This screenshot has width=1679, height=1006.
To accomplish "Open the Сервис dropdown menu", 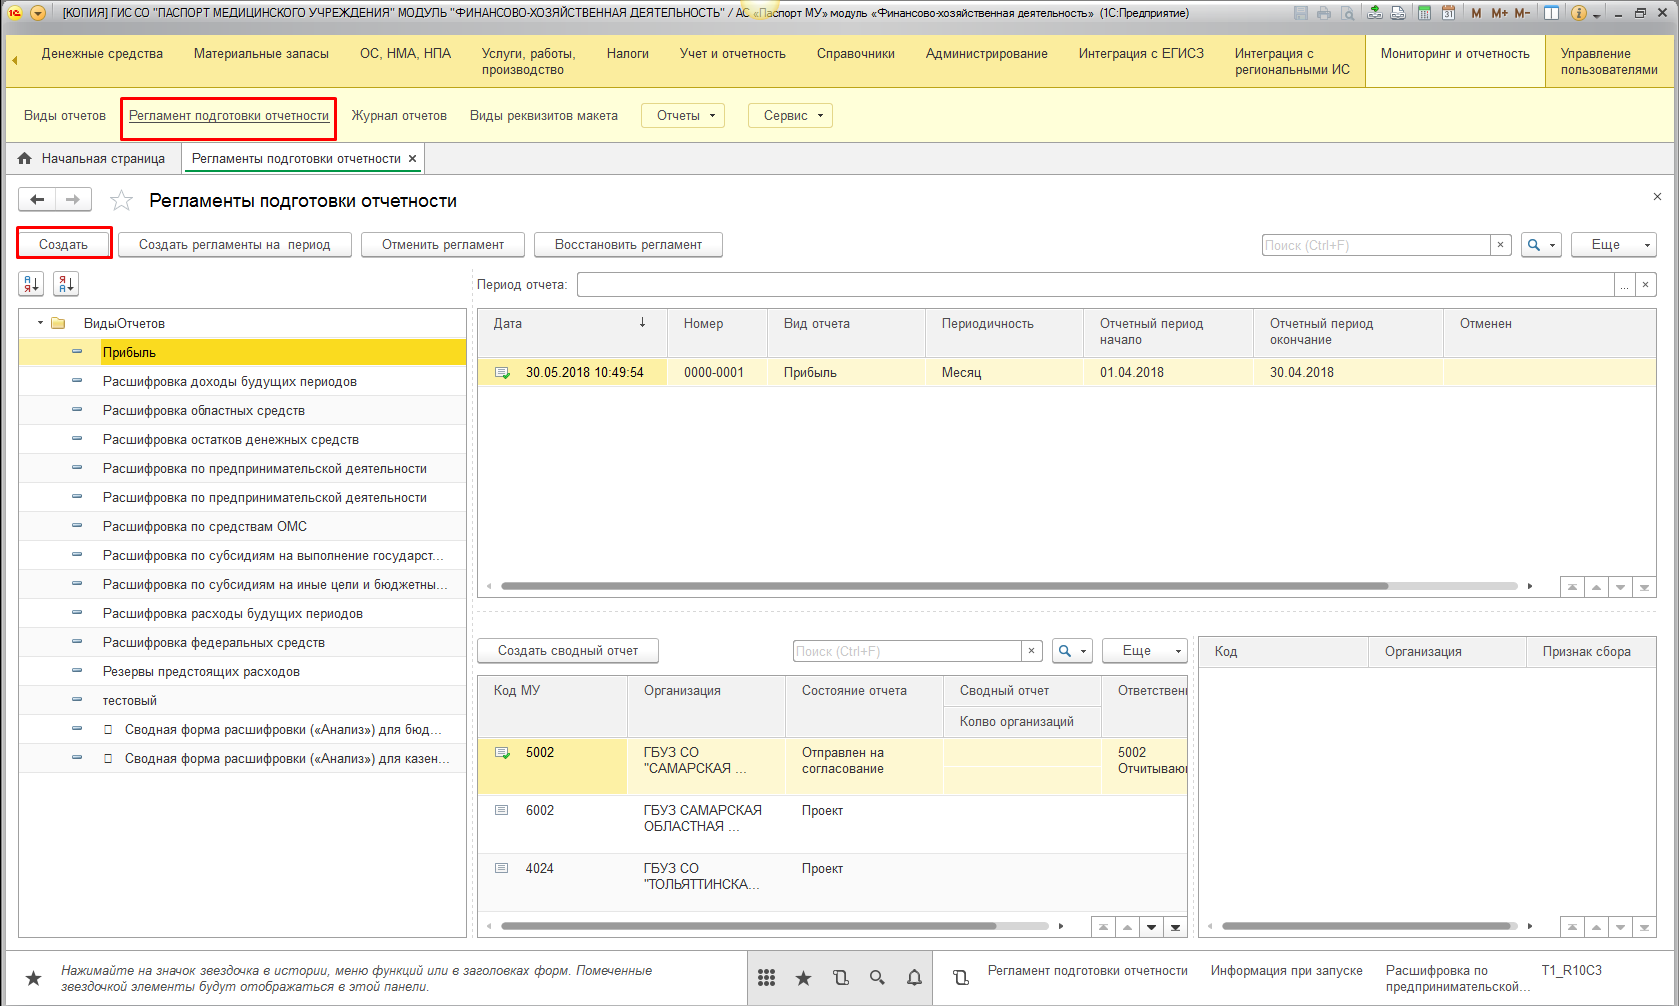I will (x=791, y=116).
